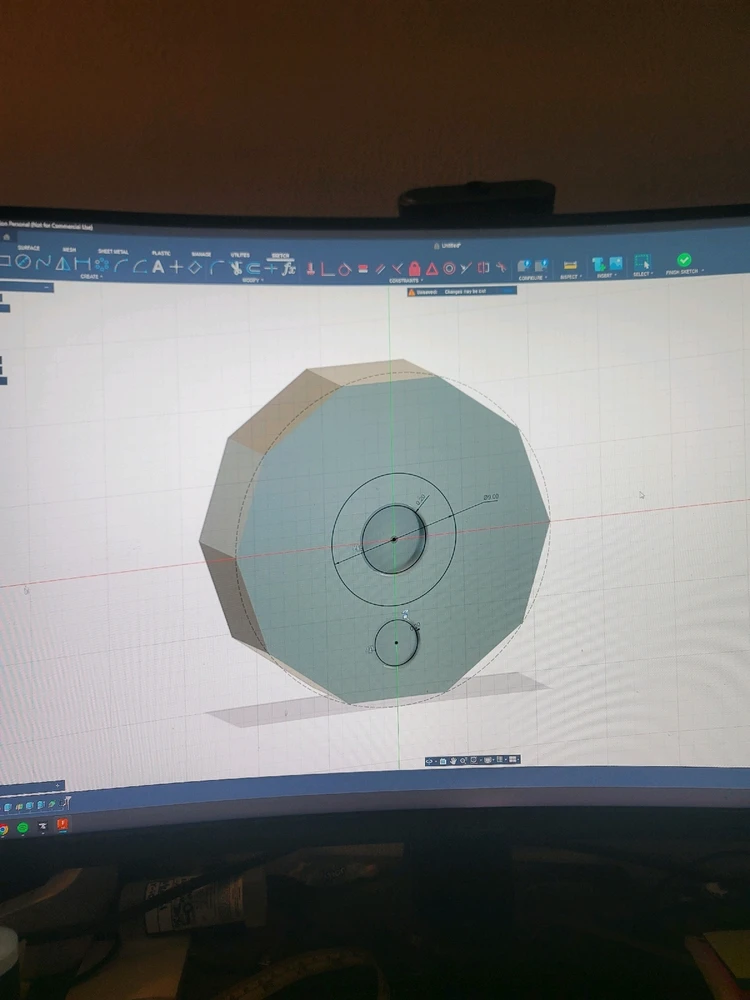Apply the Fix/Unfix lock constraint
The height and width of the screenshot is (1000, 750).
(413, 269)
